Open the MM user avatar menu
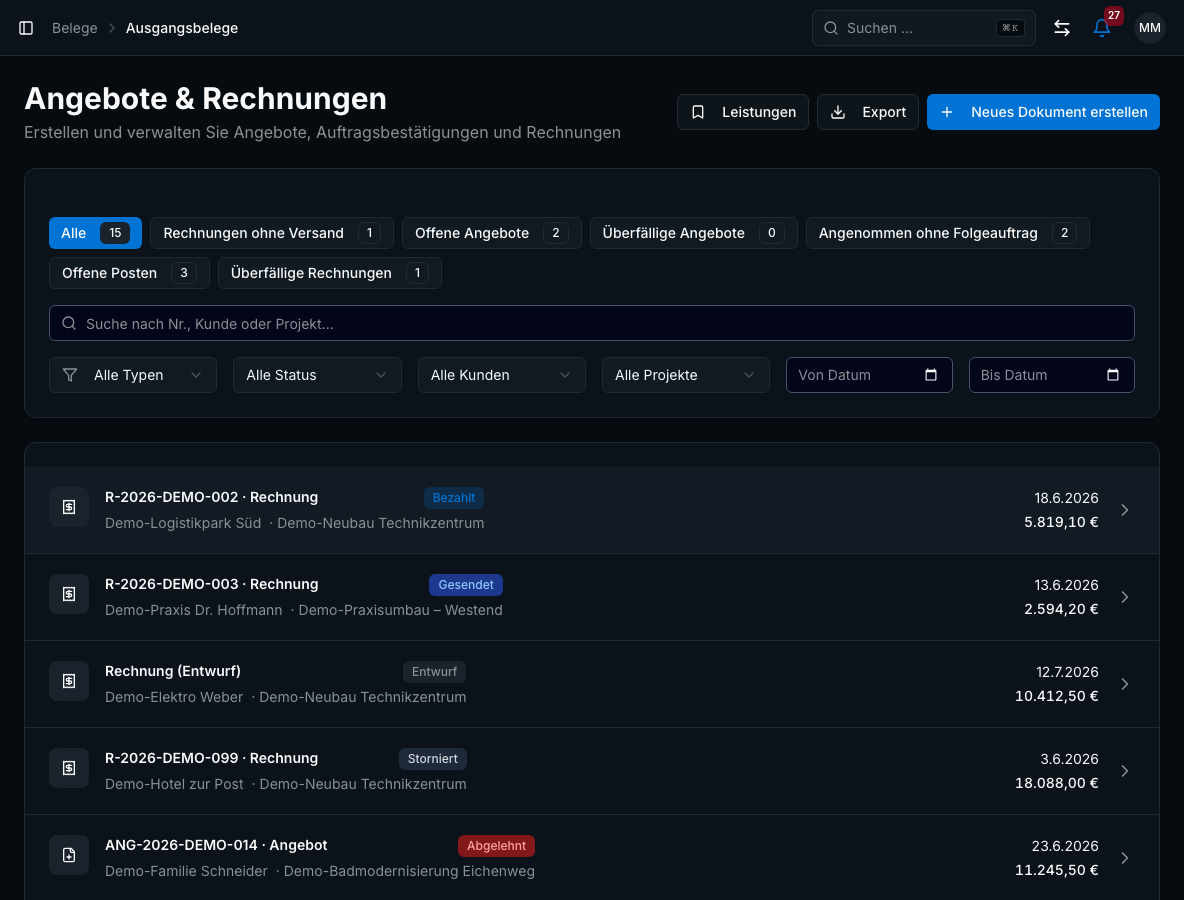 (x=1149, y=28)
